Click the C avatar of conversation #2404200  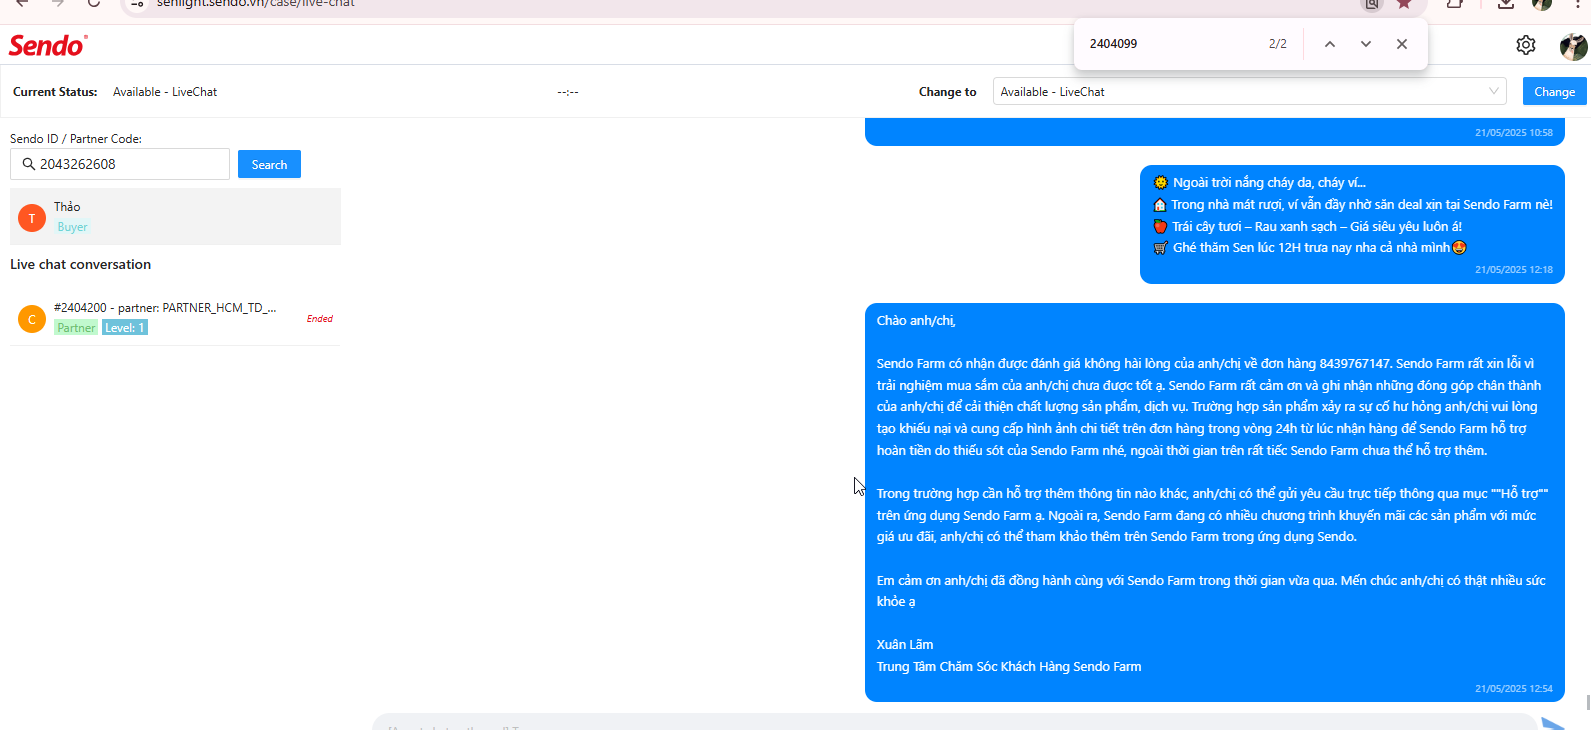[x=32, y=319]
